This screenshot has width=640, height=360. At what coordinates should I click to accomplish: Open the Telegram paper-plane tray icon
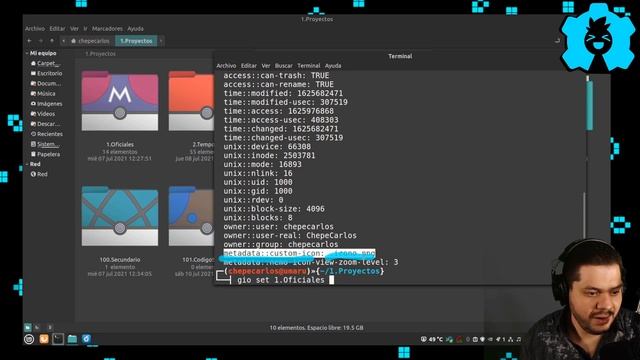point(498,339)
